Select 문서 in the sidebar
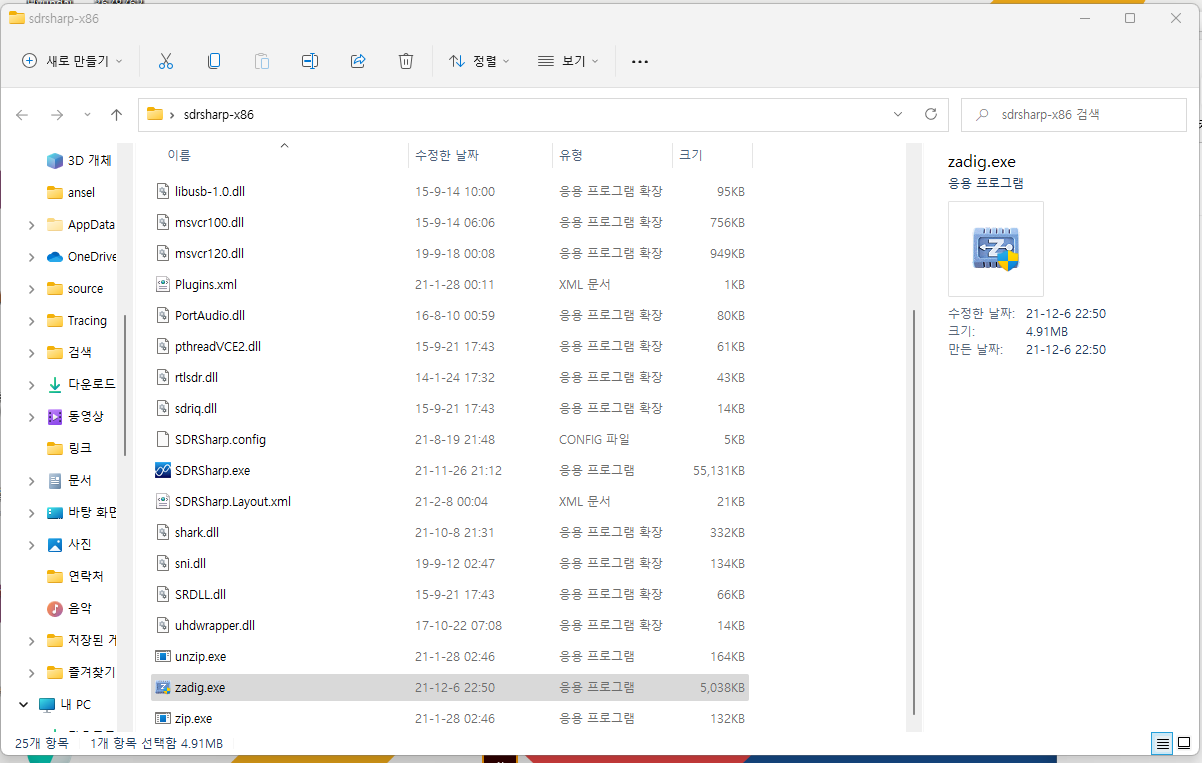 79,480
